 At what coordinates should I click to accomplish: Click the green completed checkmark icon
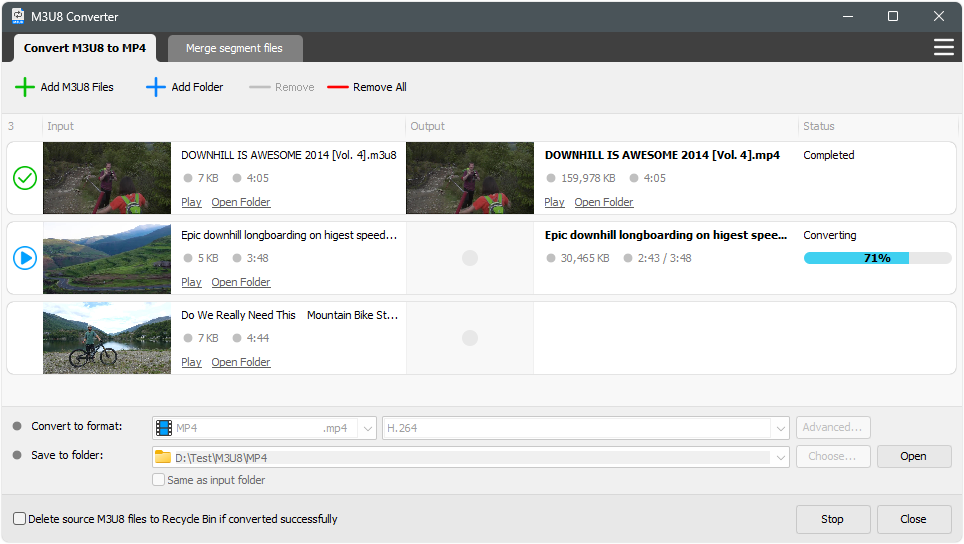coord(25,178)
